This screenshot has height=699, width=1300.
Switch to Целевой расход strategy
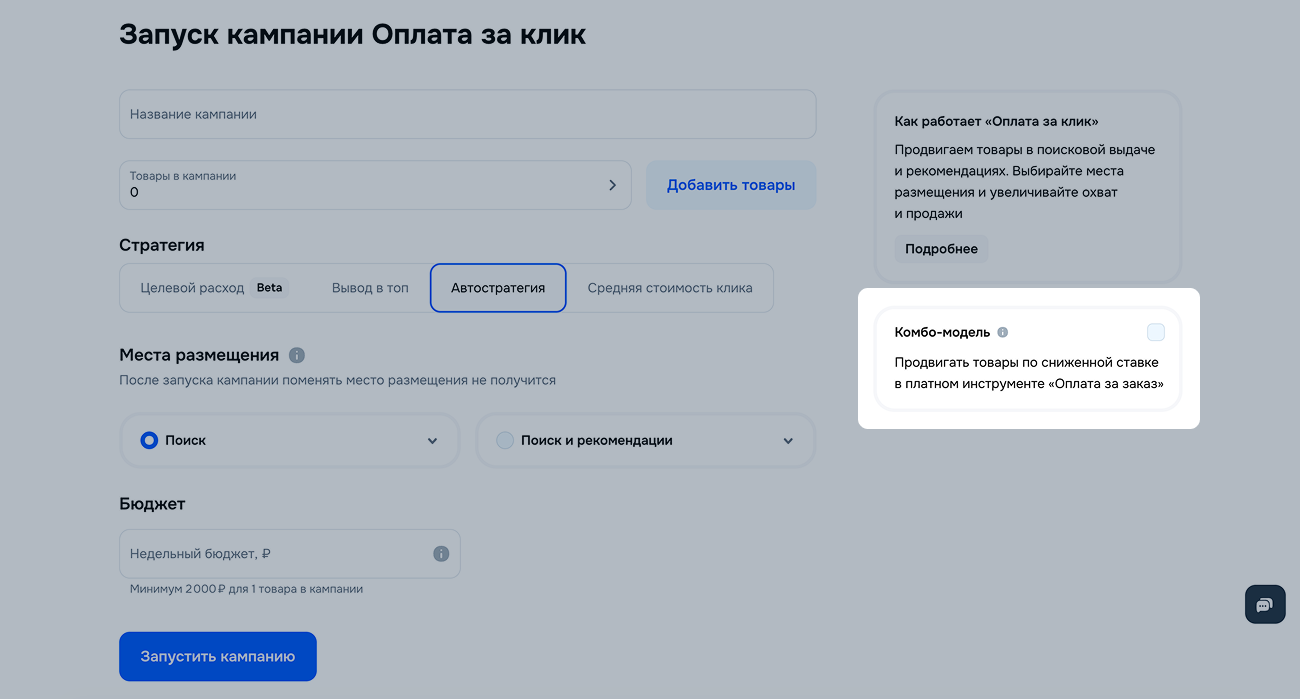tap(192, 288)
